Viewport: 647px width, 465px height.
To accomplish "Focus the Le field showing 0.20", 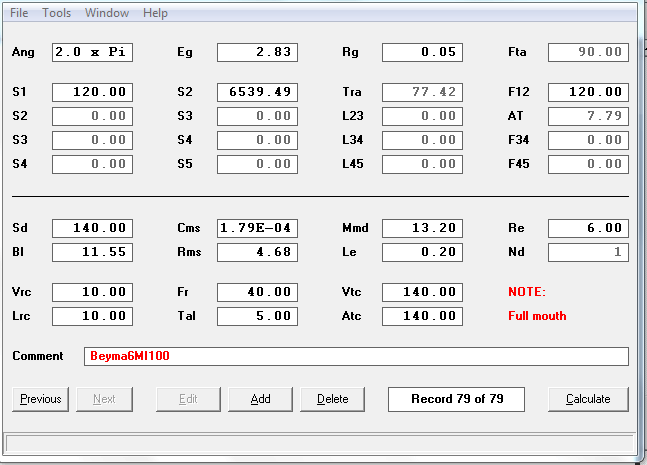I will 423,252.
